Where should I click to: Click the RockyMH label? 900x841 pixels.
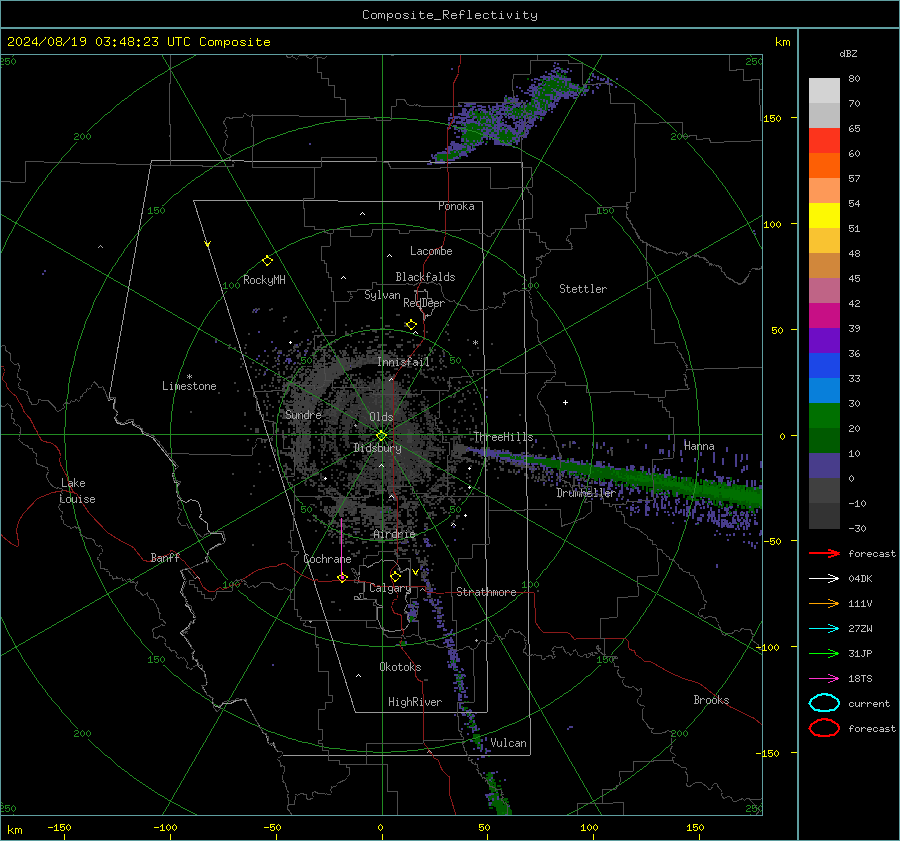pyautogui.click(x=264, y=280)
